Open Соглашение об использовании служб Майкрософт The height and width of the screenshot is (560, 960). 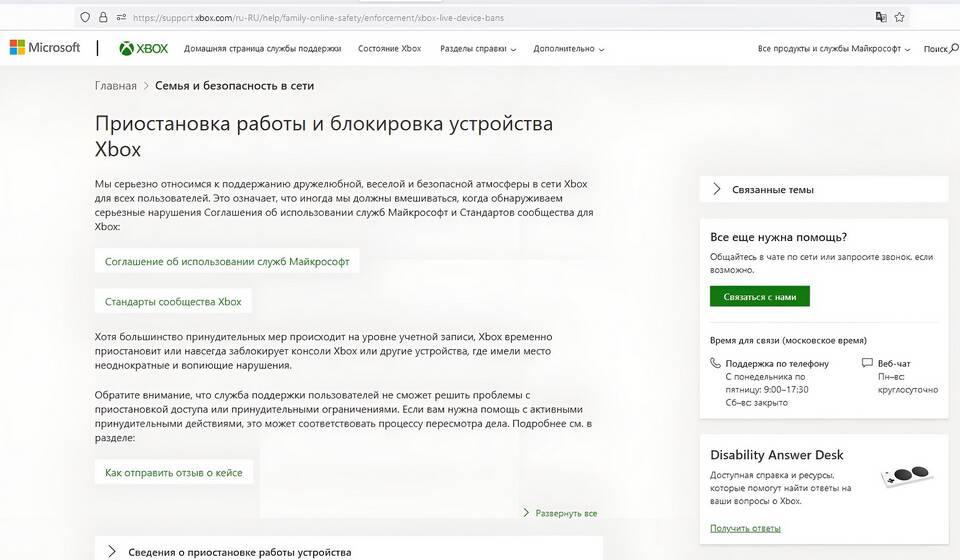(227, 261)
